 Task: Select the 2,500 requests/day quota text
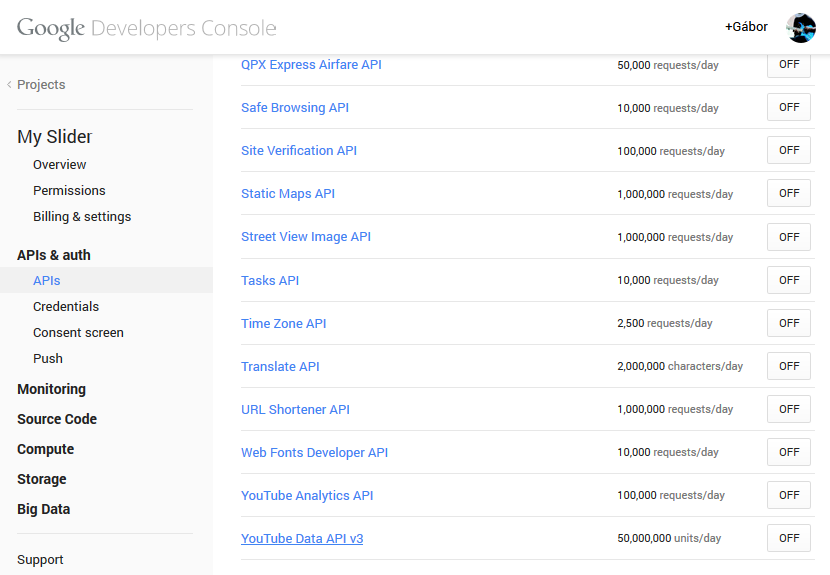click(x=664, y=323)
